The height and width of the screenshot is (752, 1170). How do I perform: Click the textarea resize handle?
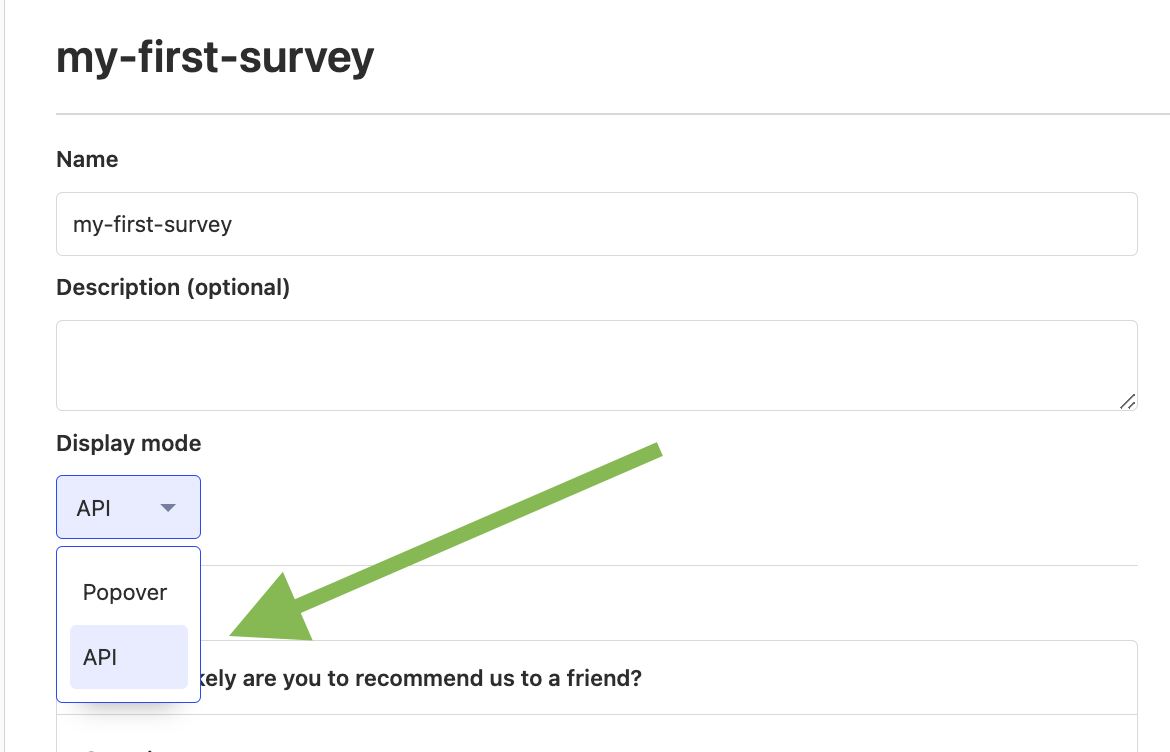(x=1128, y=403)
